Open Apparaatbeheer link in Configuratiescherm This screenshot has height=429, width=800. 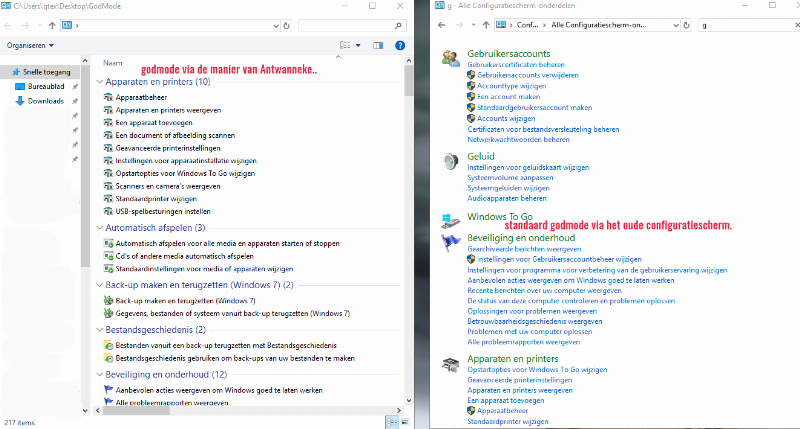(503, 411)
